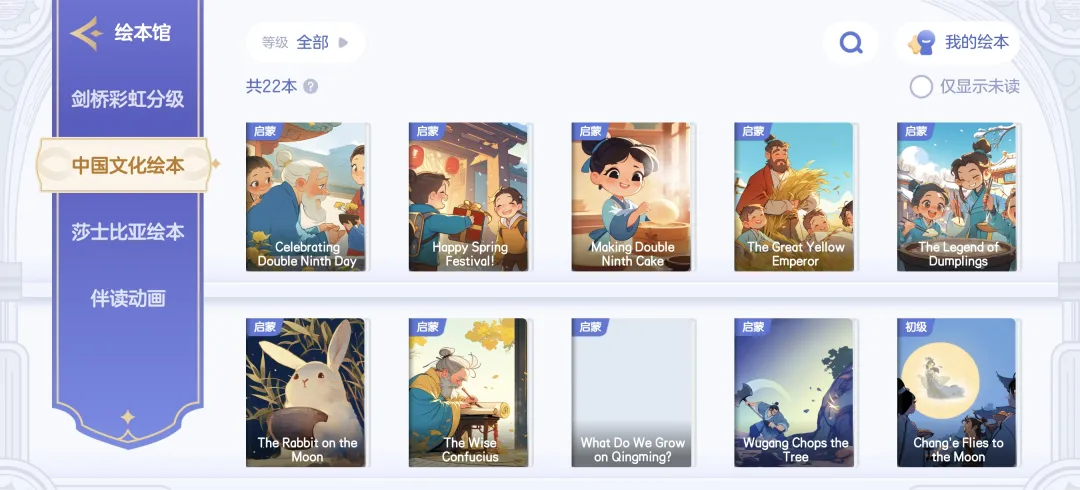Open the 伴读动画 sidebar tab
The width and height of the screenshot is (1080, 490).
128,298
